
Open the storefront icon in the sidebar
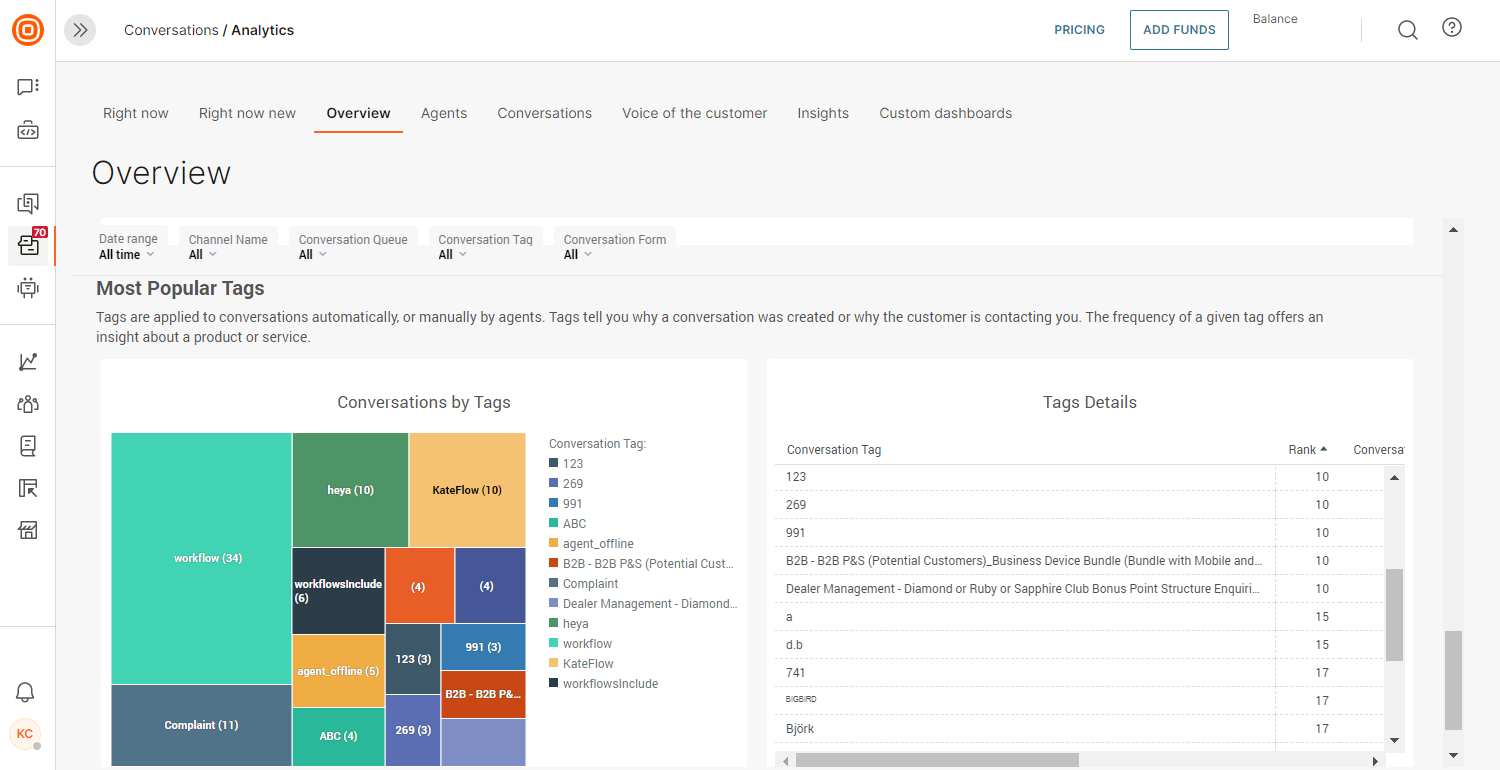click(27, 530)
